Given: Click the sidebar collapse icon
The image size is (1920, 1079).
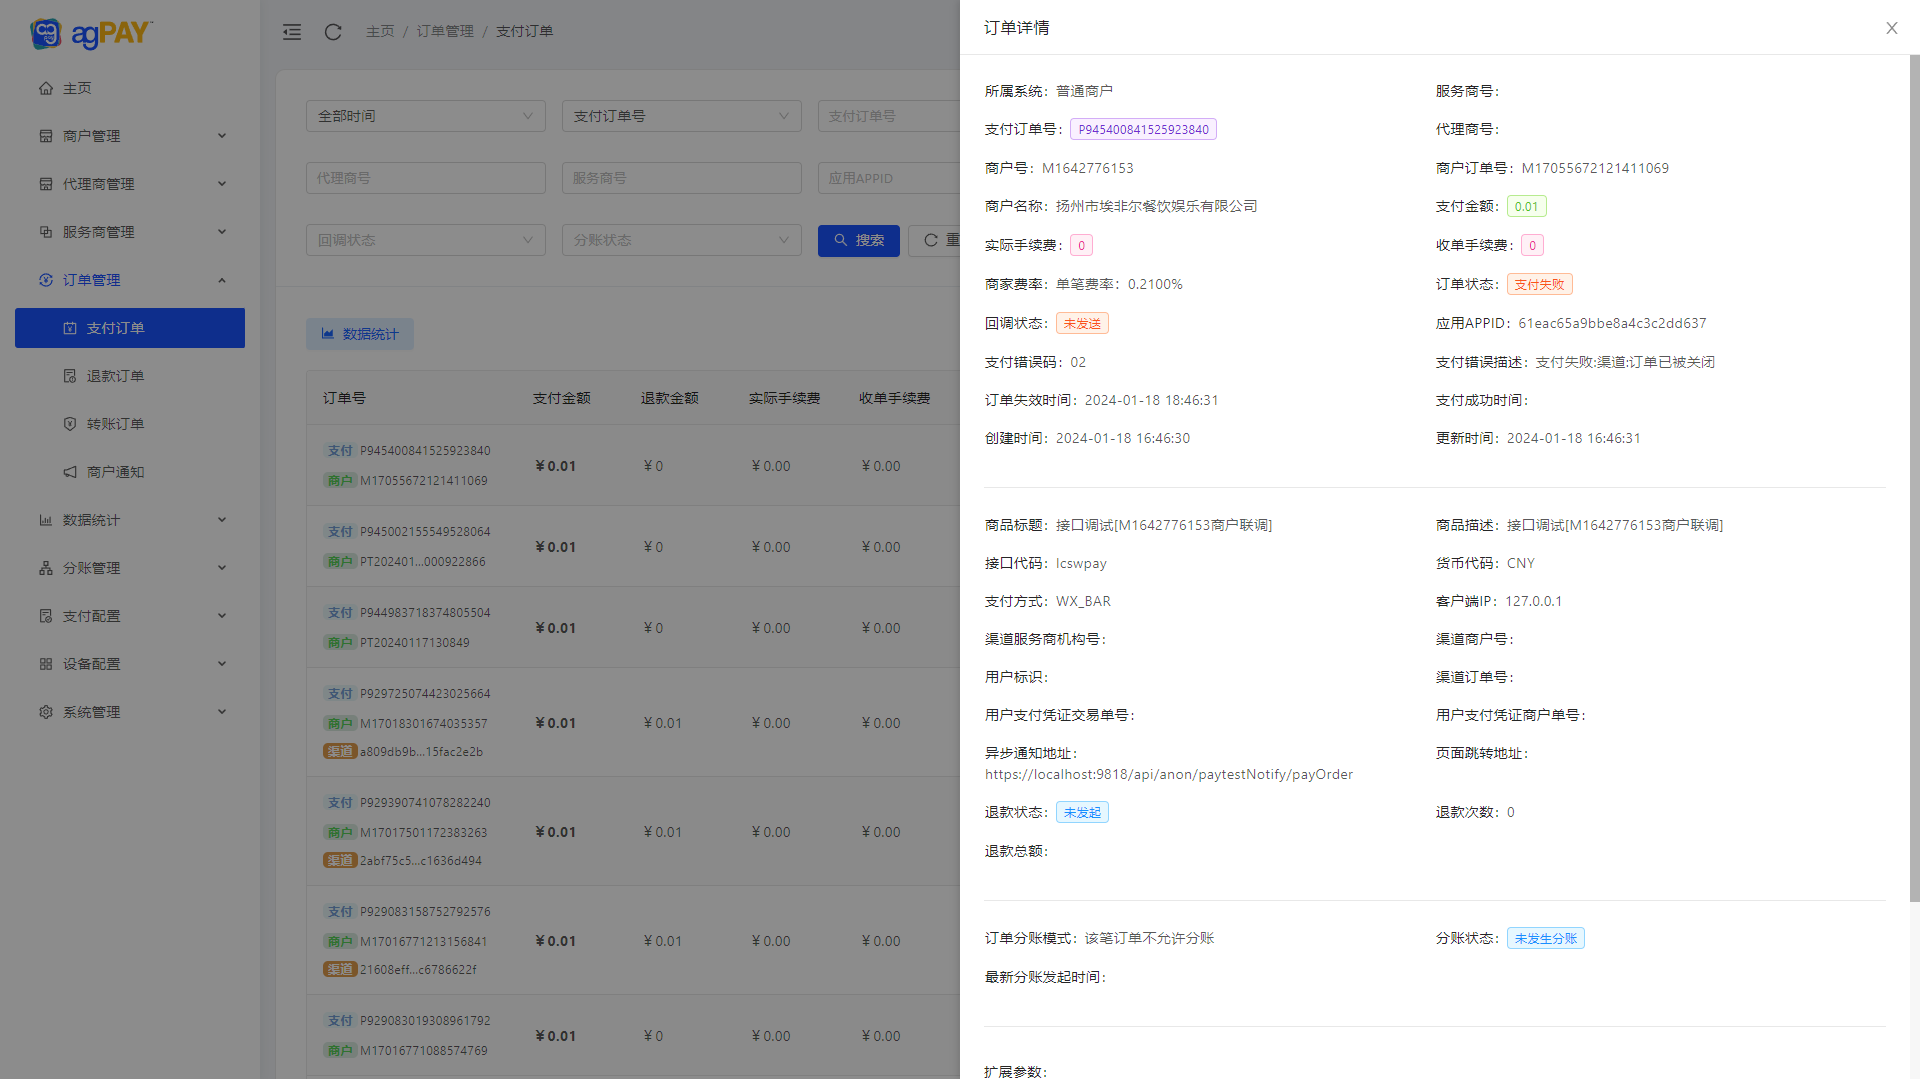Looking at the screenshot, I should [292, 32].
